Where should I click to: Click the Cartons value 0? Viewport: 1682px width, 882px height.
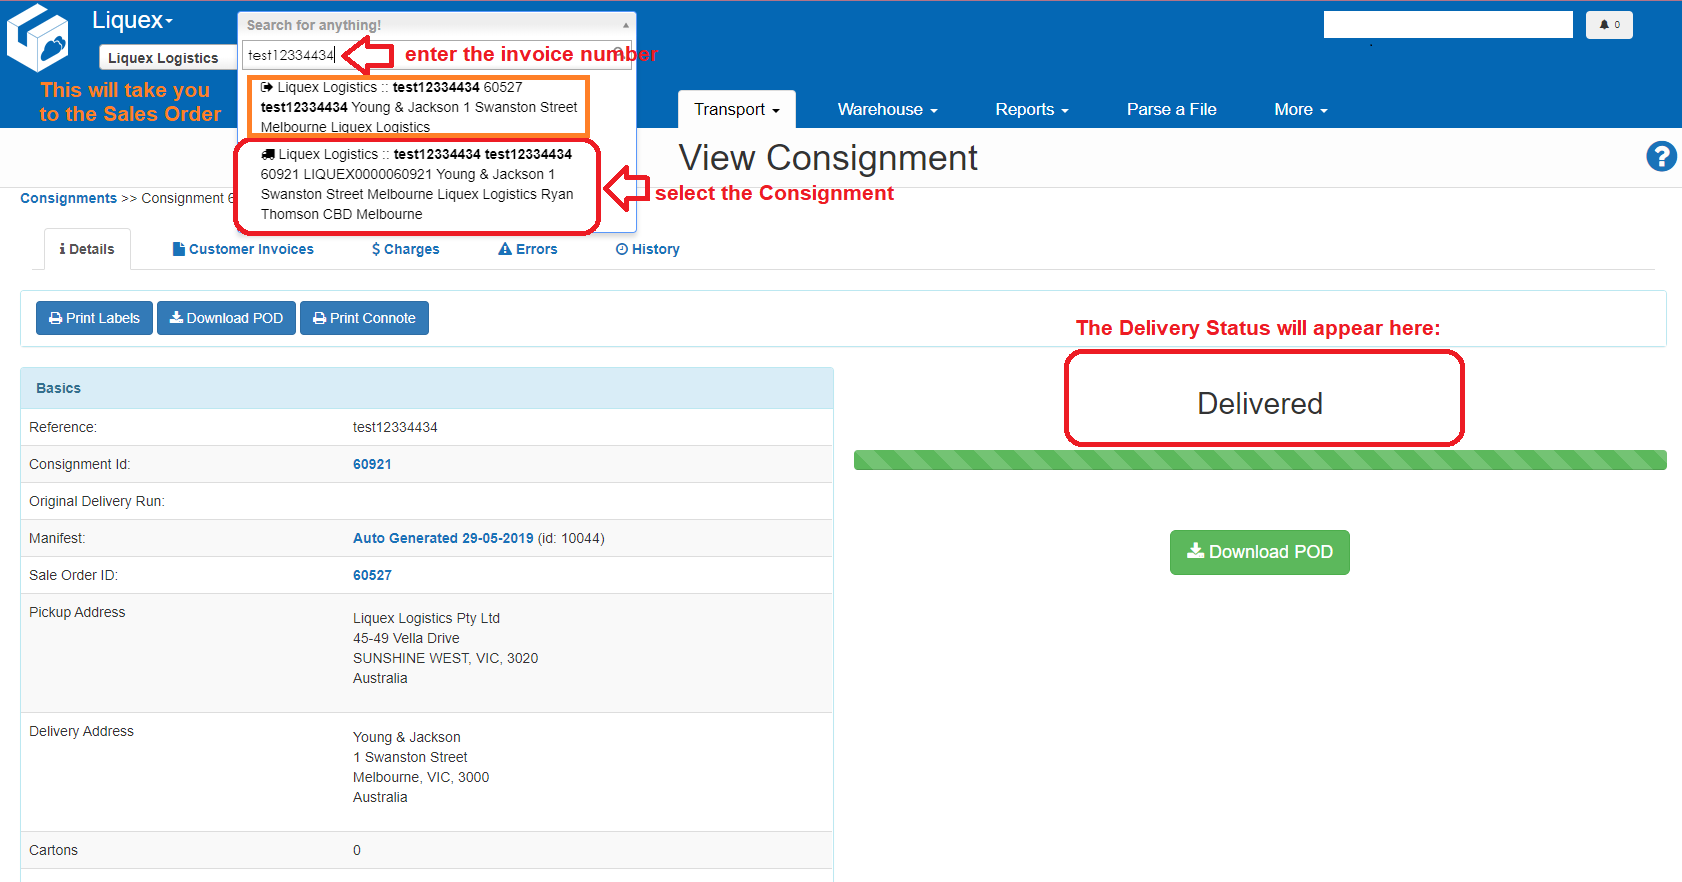click(357, 850)
